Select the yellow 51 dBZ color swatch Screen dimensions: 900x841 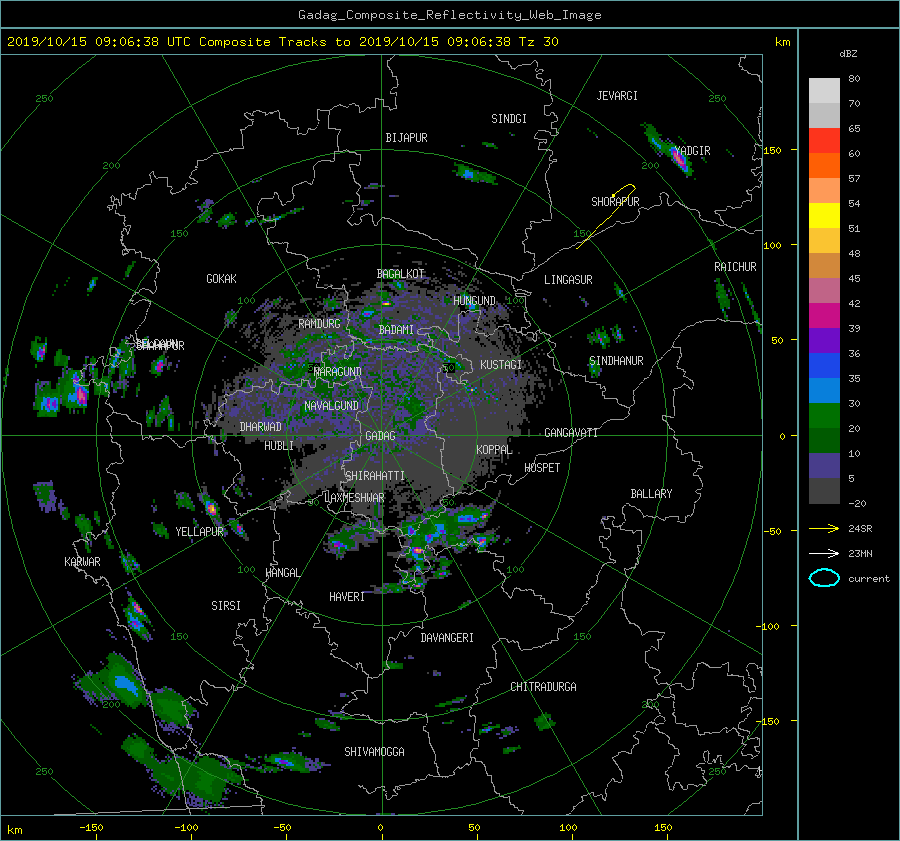tap(824, 215)
